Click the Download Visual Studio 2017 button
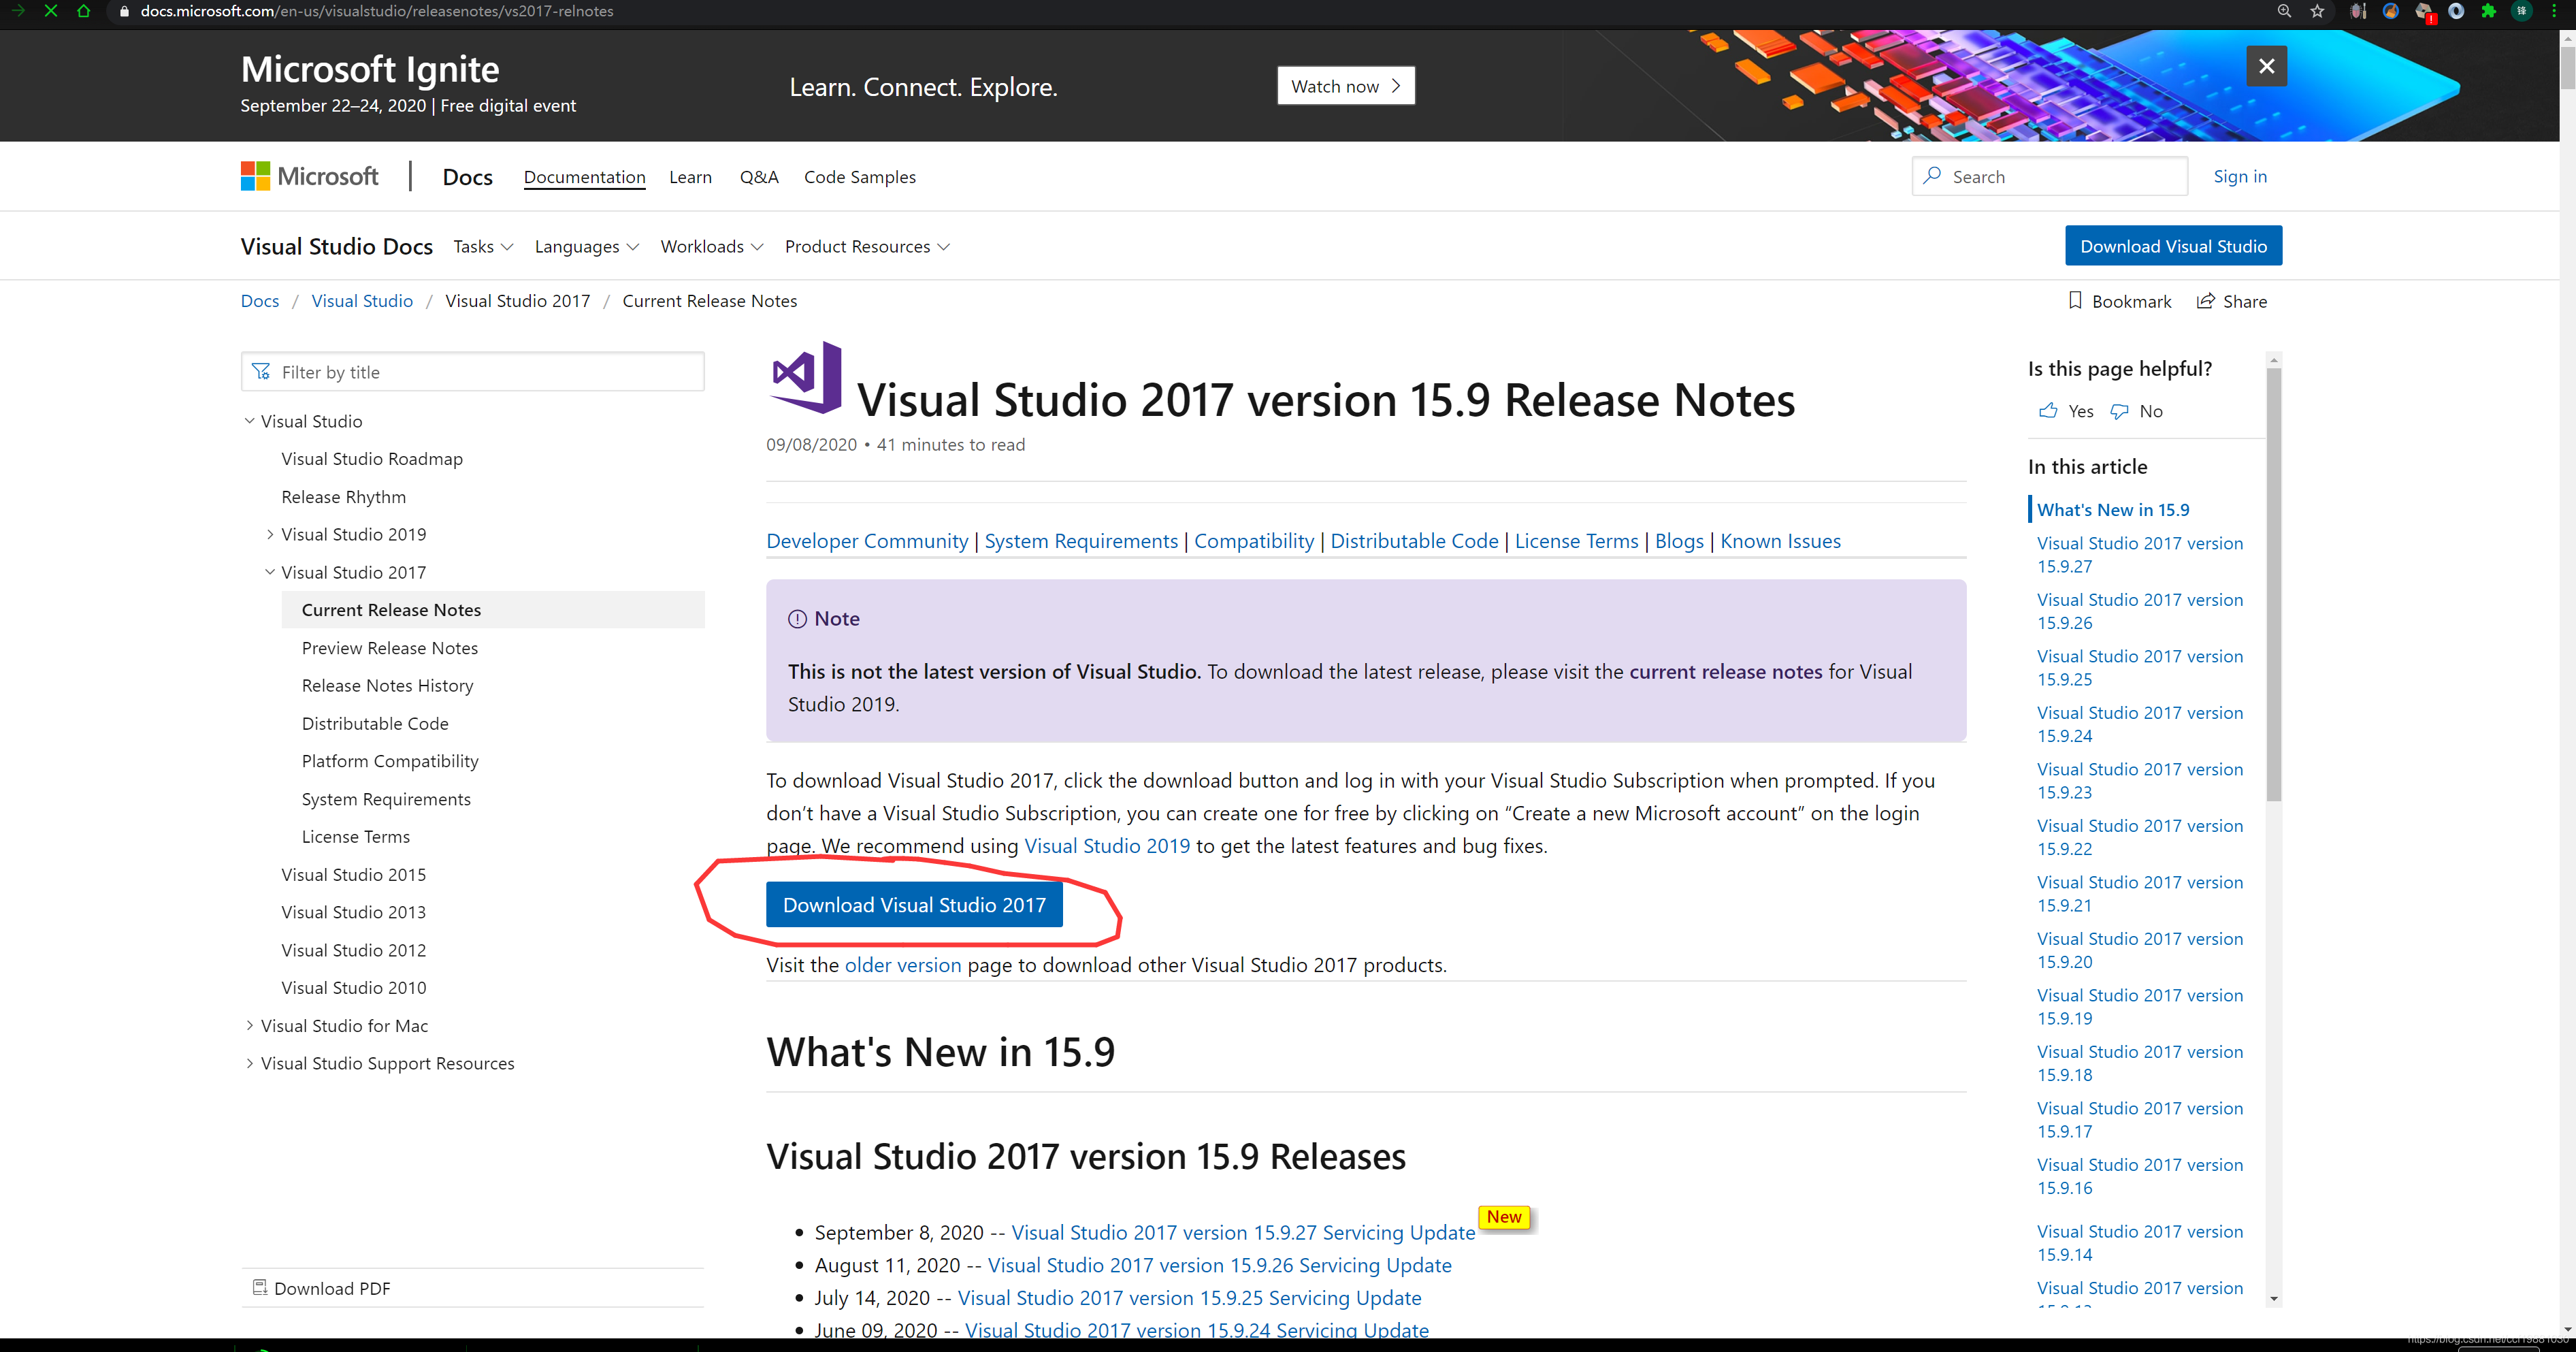2576x1352 pixels. [913, 903]
